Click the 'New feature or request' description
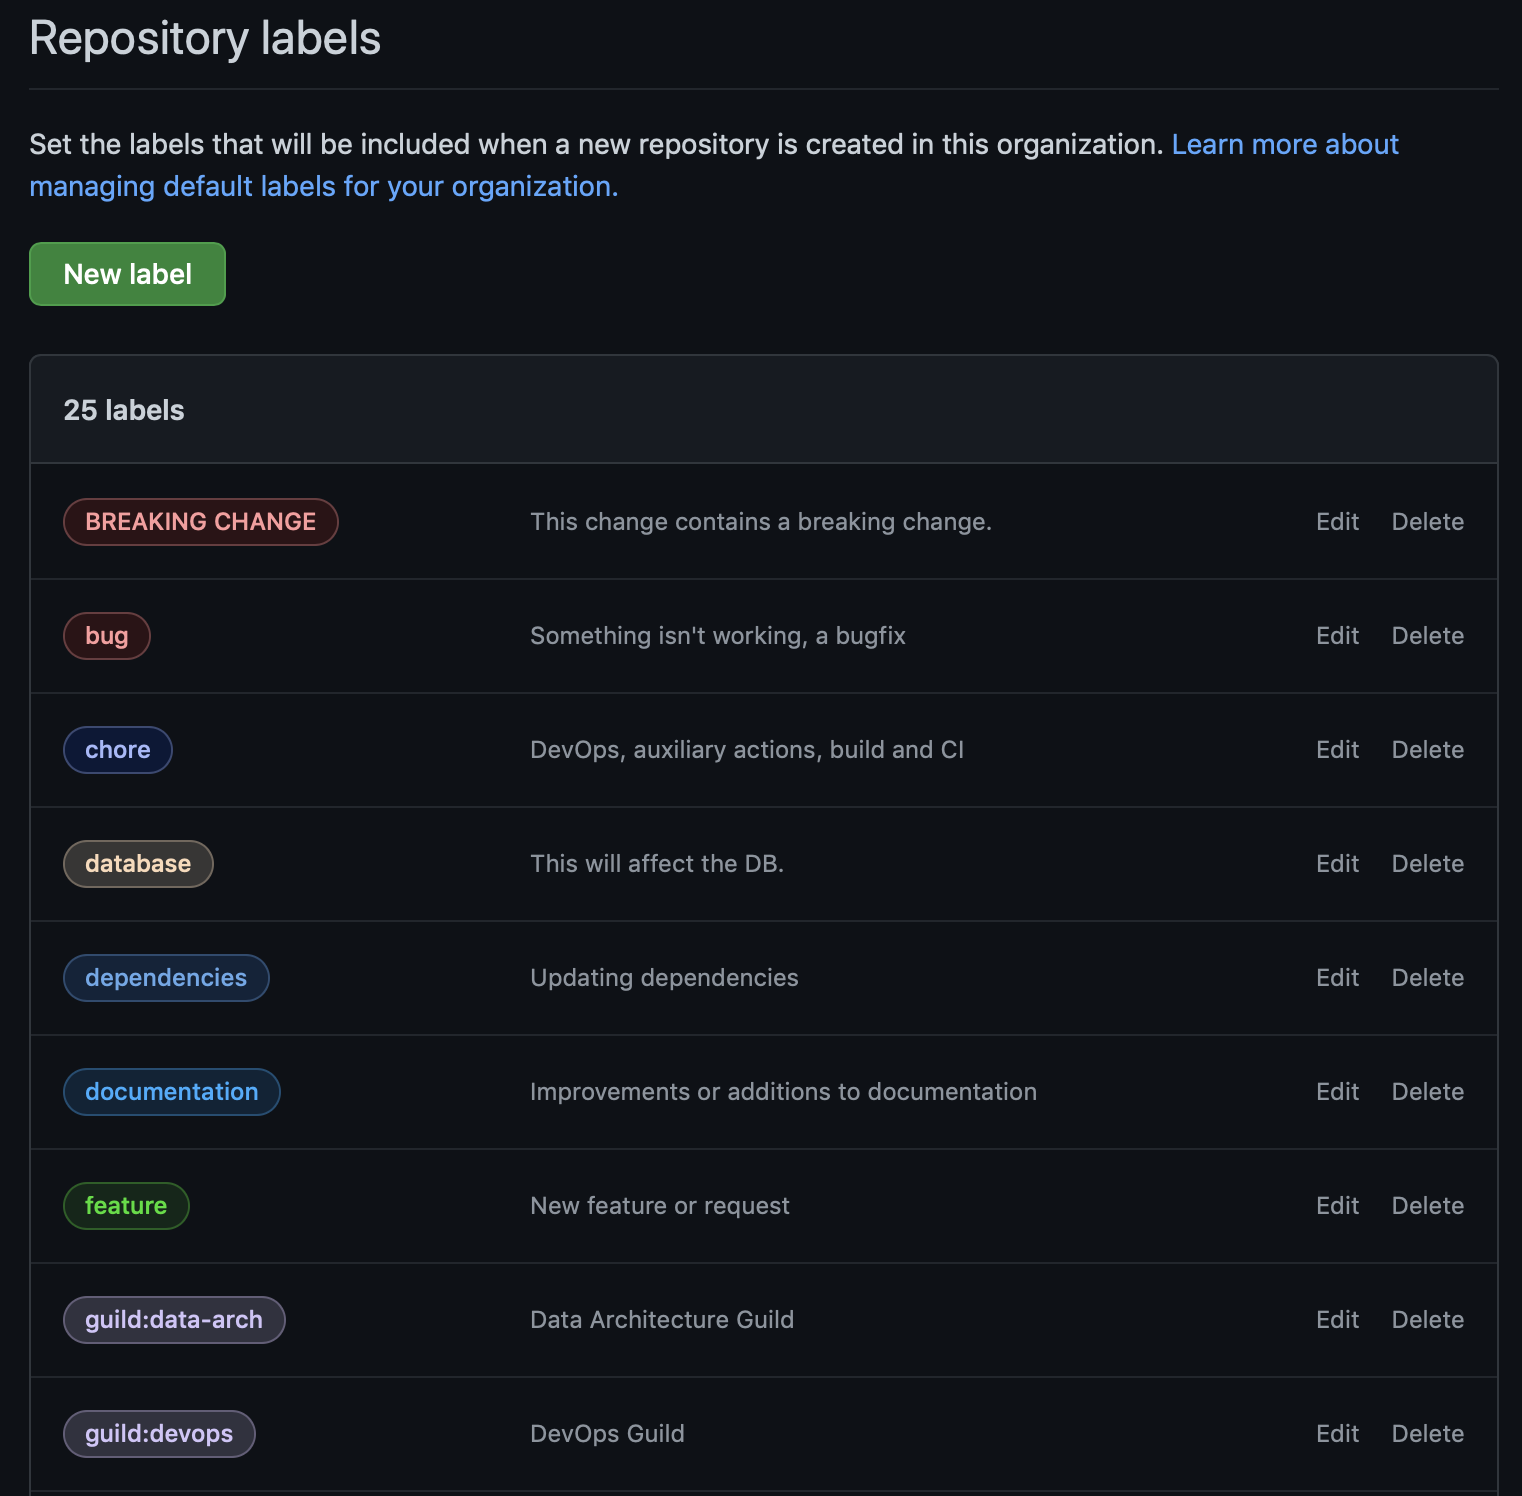Screen dimensions: 1522x1496 pos(660,1206)
